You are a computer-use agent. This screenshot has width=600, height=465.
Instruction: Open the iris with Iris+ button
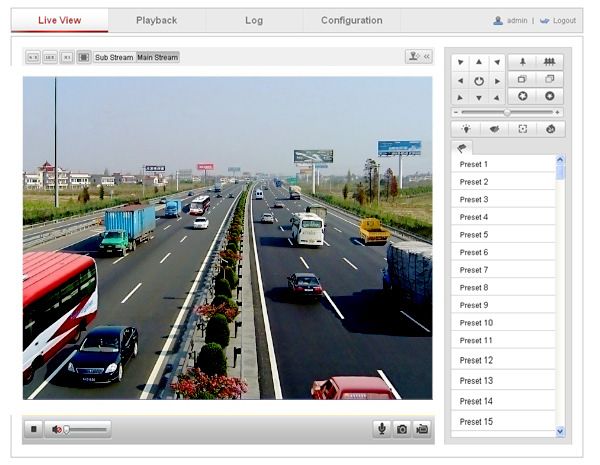522,96
